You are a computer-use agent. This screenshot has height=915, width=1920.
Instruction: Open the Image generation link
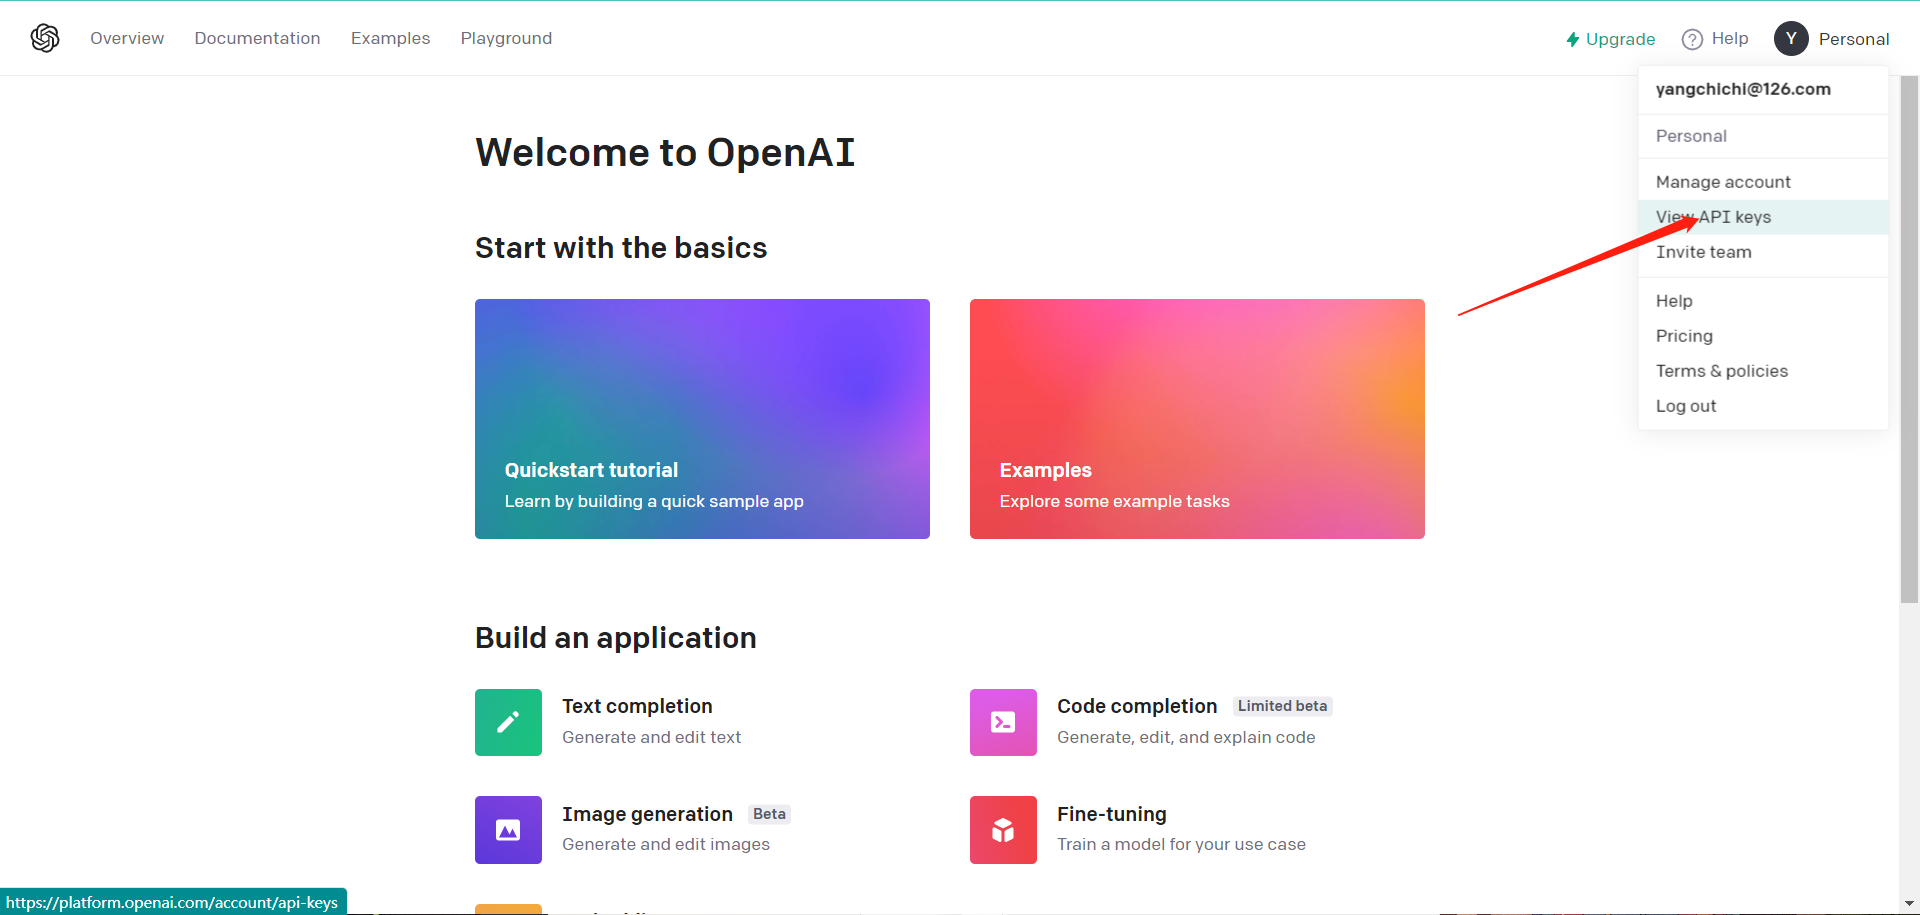(x=647, y=814)
